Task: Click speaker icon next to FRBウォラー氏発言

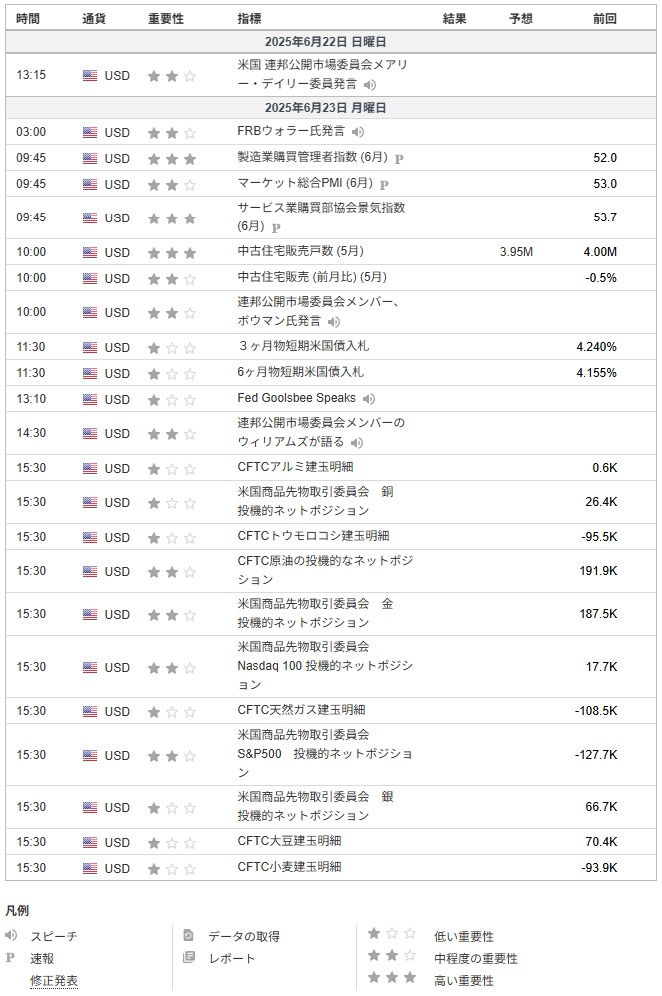Action: pyautogui.click(x=358, y=132)
